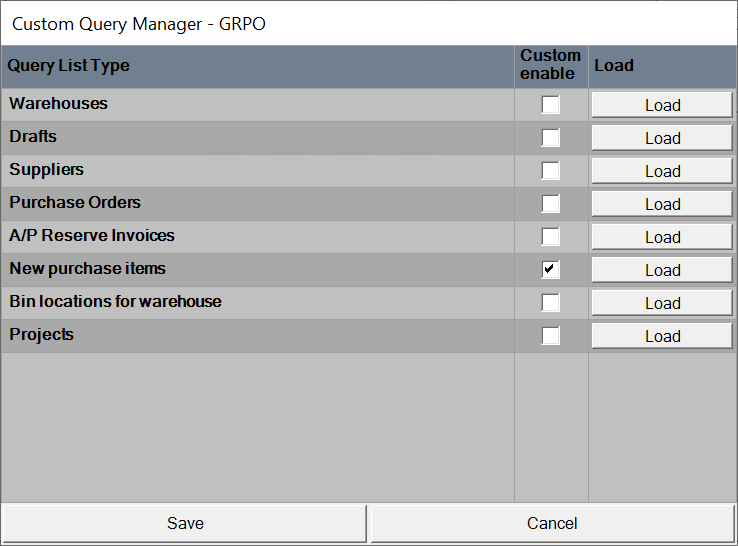Select the New purchase items row label
The height and width of the screenshot is (546, 738).
tap(88, 269)
